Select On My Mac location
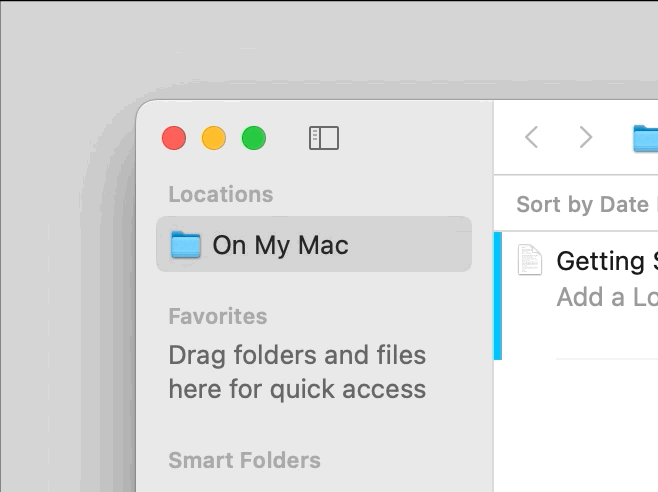This screenshot has height=492, width=658. click(314, 244)
